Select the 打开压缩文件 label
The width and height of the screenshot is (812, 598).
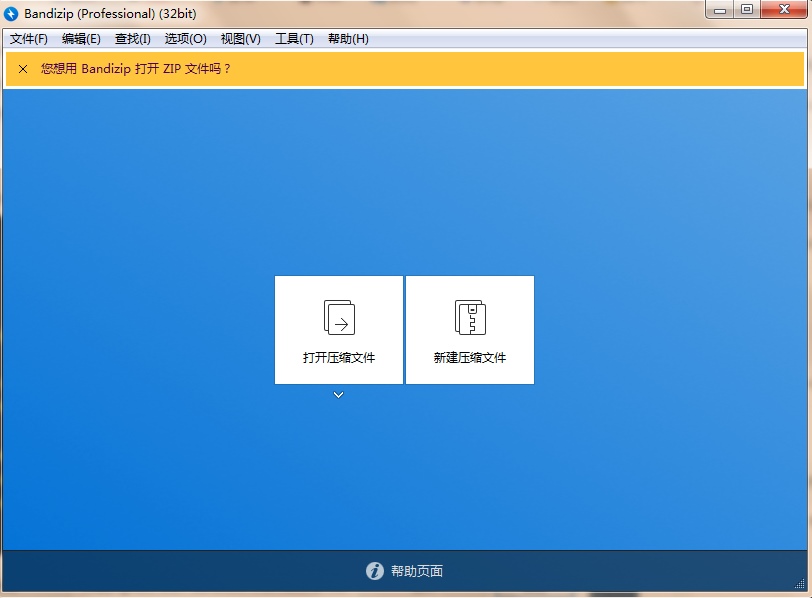pyautogui.click(x=339, y=357)
